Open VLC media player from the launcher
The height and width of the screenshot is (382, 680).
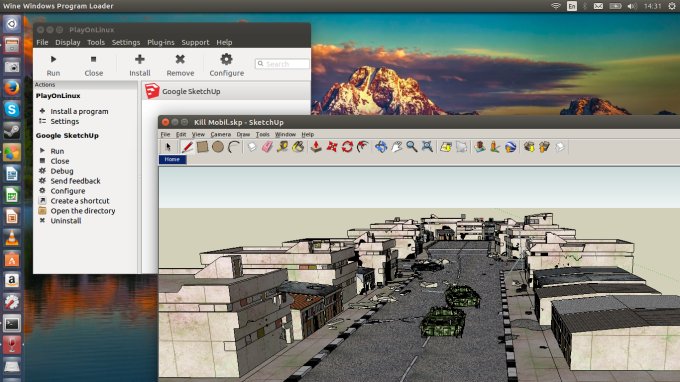coord(12,238)
